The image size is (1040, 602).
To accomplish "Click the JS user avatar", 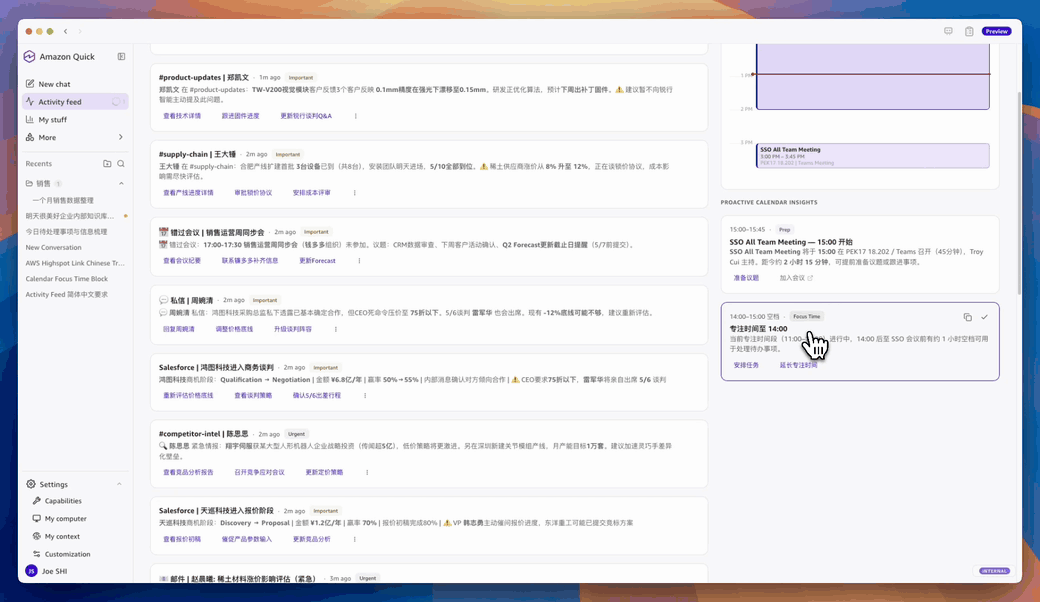I will [x=31, y=571].
